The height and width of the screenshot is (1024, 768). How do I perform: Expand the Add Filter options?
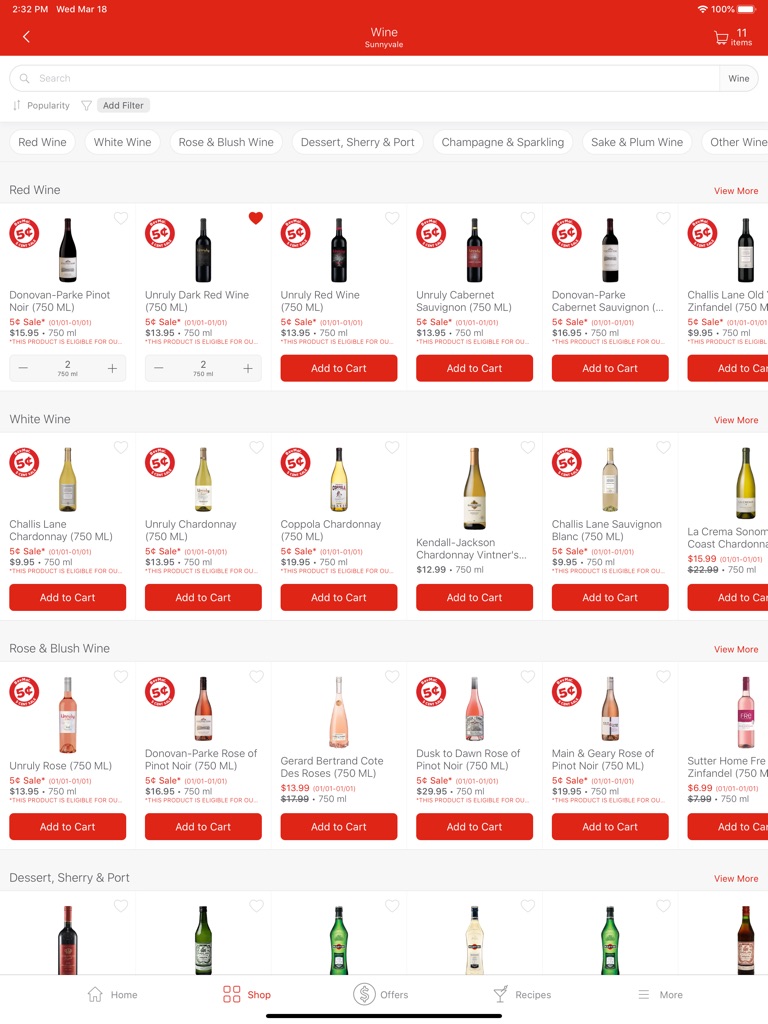(x=122, y=104)
